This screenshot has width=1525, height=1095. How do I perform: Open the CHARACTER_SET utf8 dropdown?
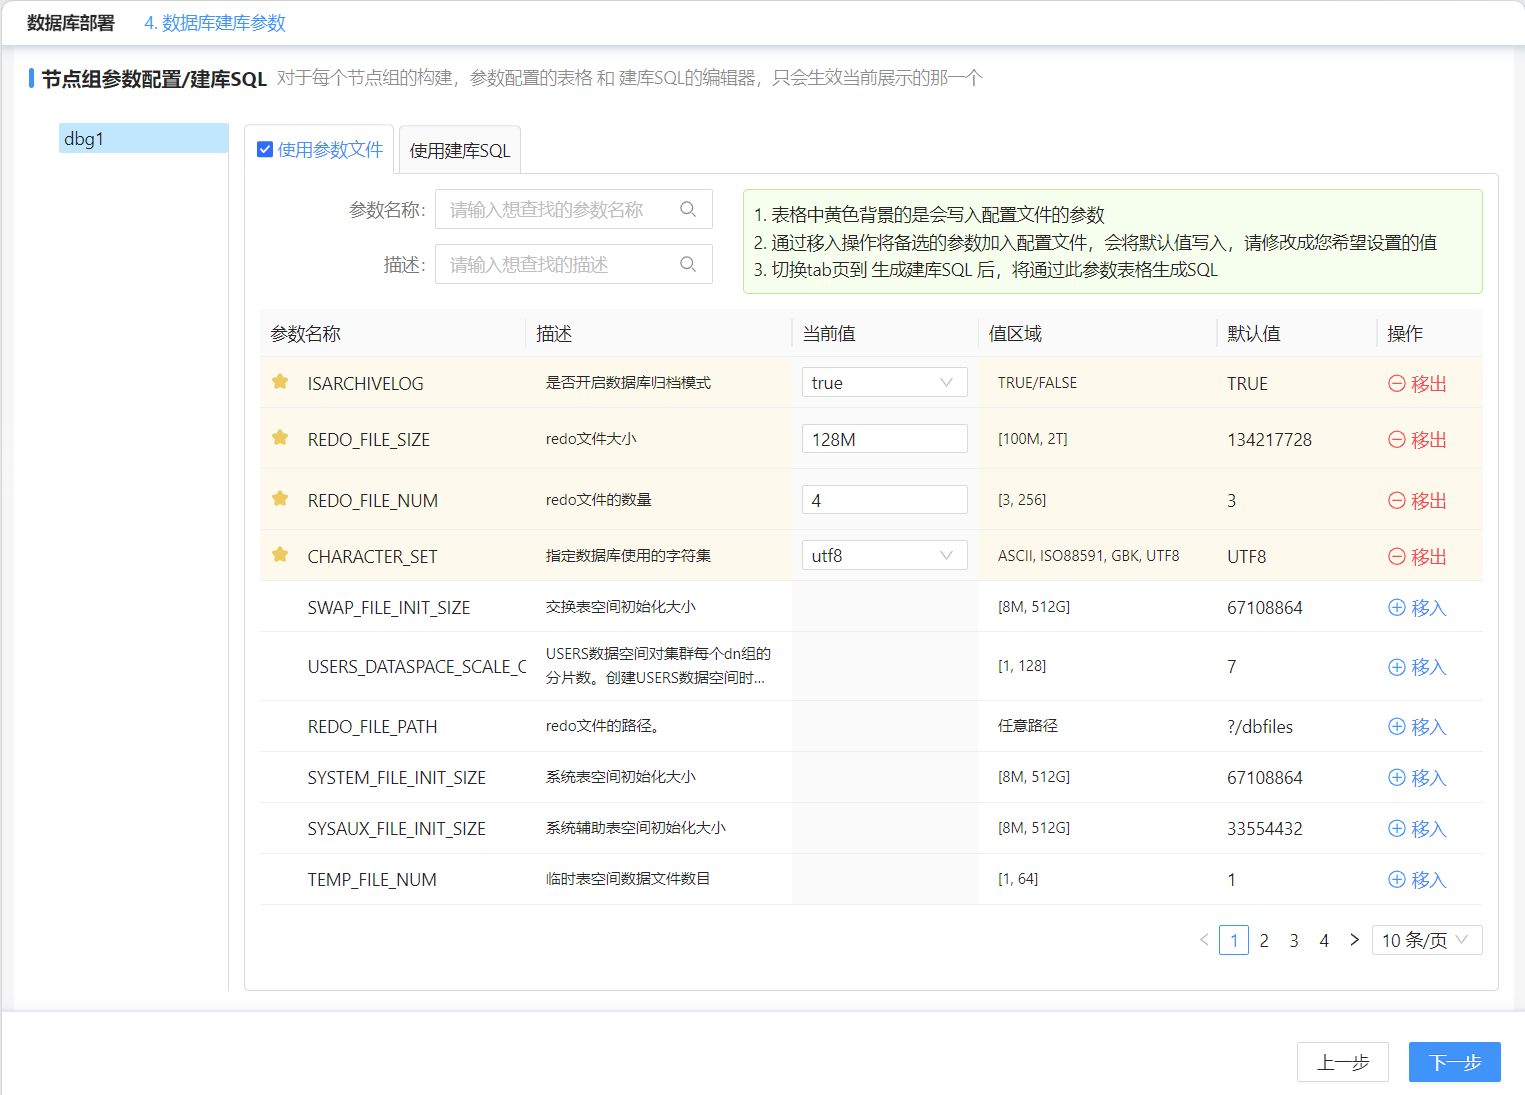point(884,556)
